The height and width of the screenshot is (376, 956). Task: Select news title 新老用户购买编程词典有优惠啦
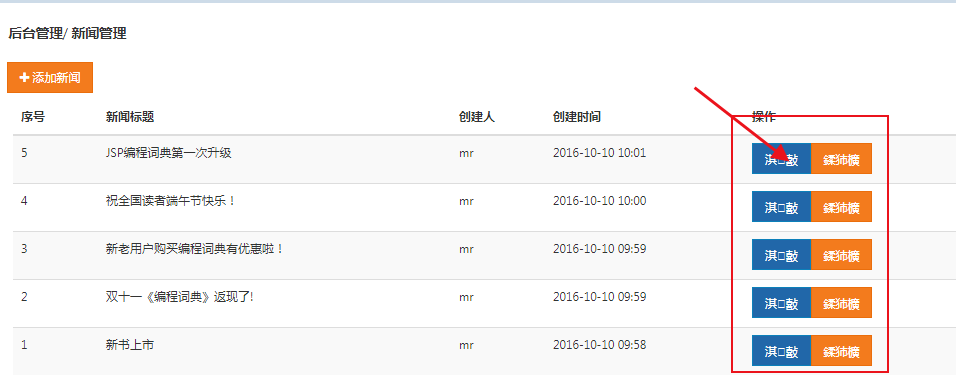[x=195, y=249]
